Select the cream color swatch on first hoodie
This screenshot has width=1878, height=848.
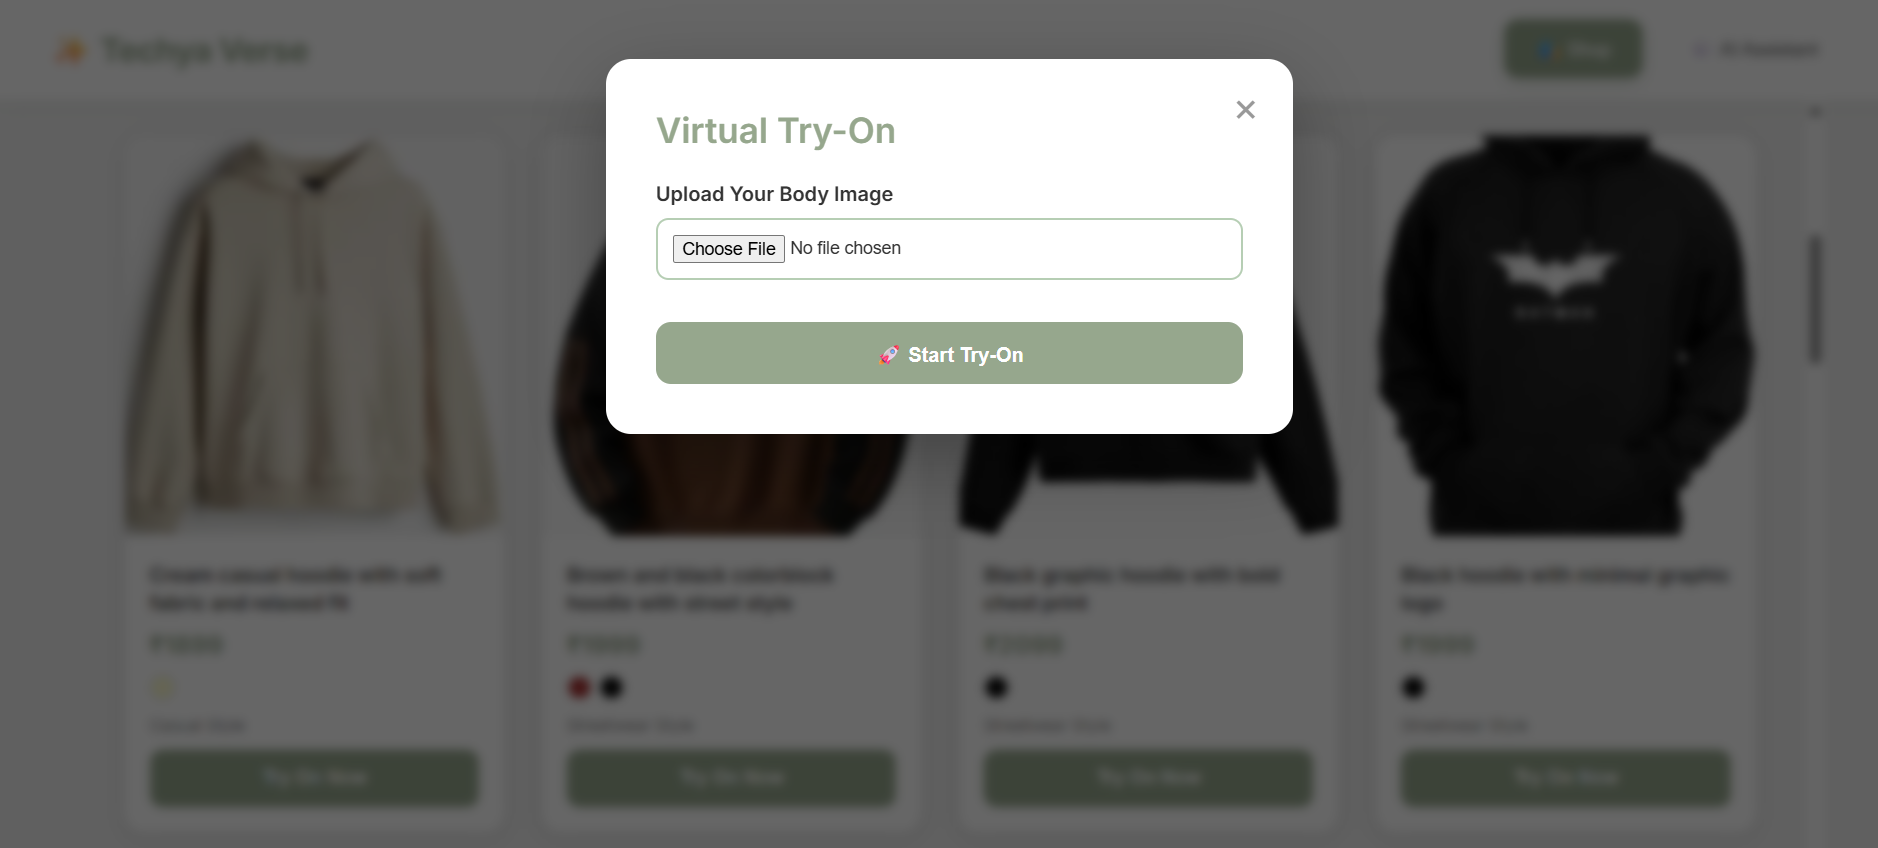163,687
